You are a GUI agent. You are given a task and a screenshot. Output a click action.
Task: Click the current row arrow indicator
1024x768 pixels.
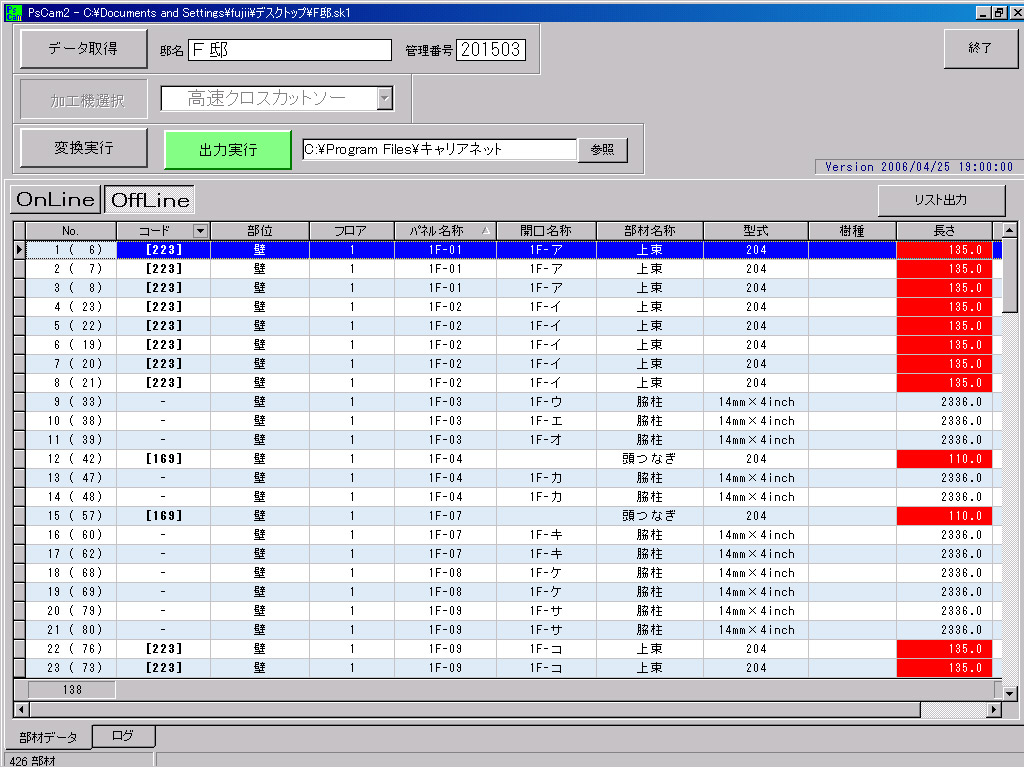click(19, 250)
